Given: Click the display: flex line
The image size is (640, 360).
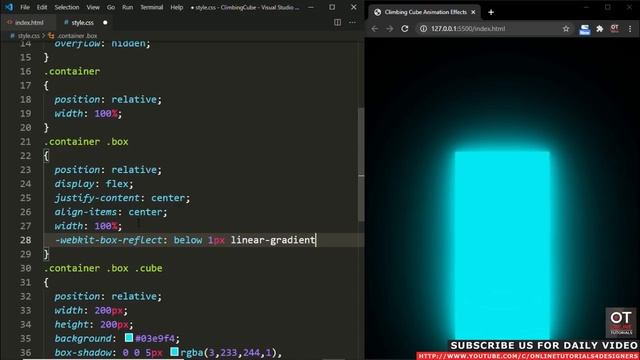Looking at the screenshot, I should tap(94, 184).
